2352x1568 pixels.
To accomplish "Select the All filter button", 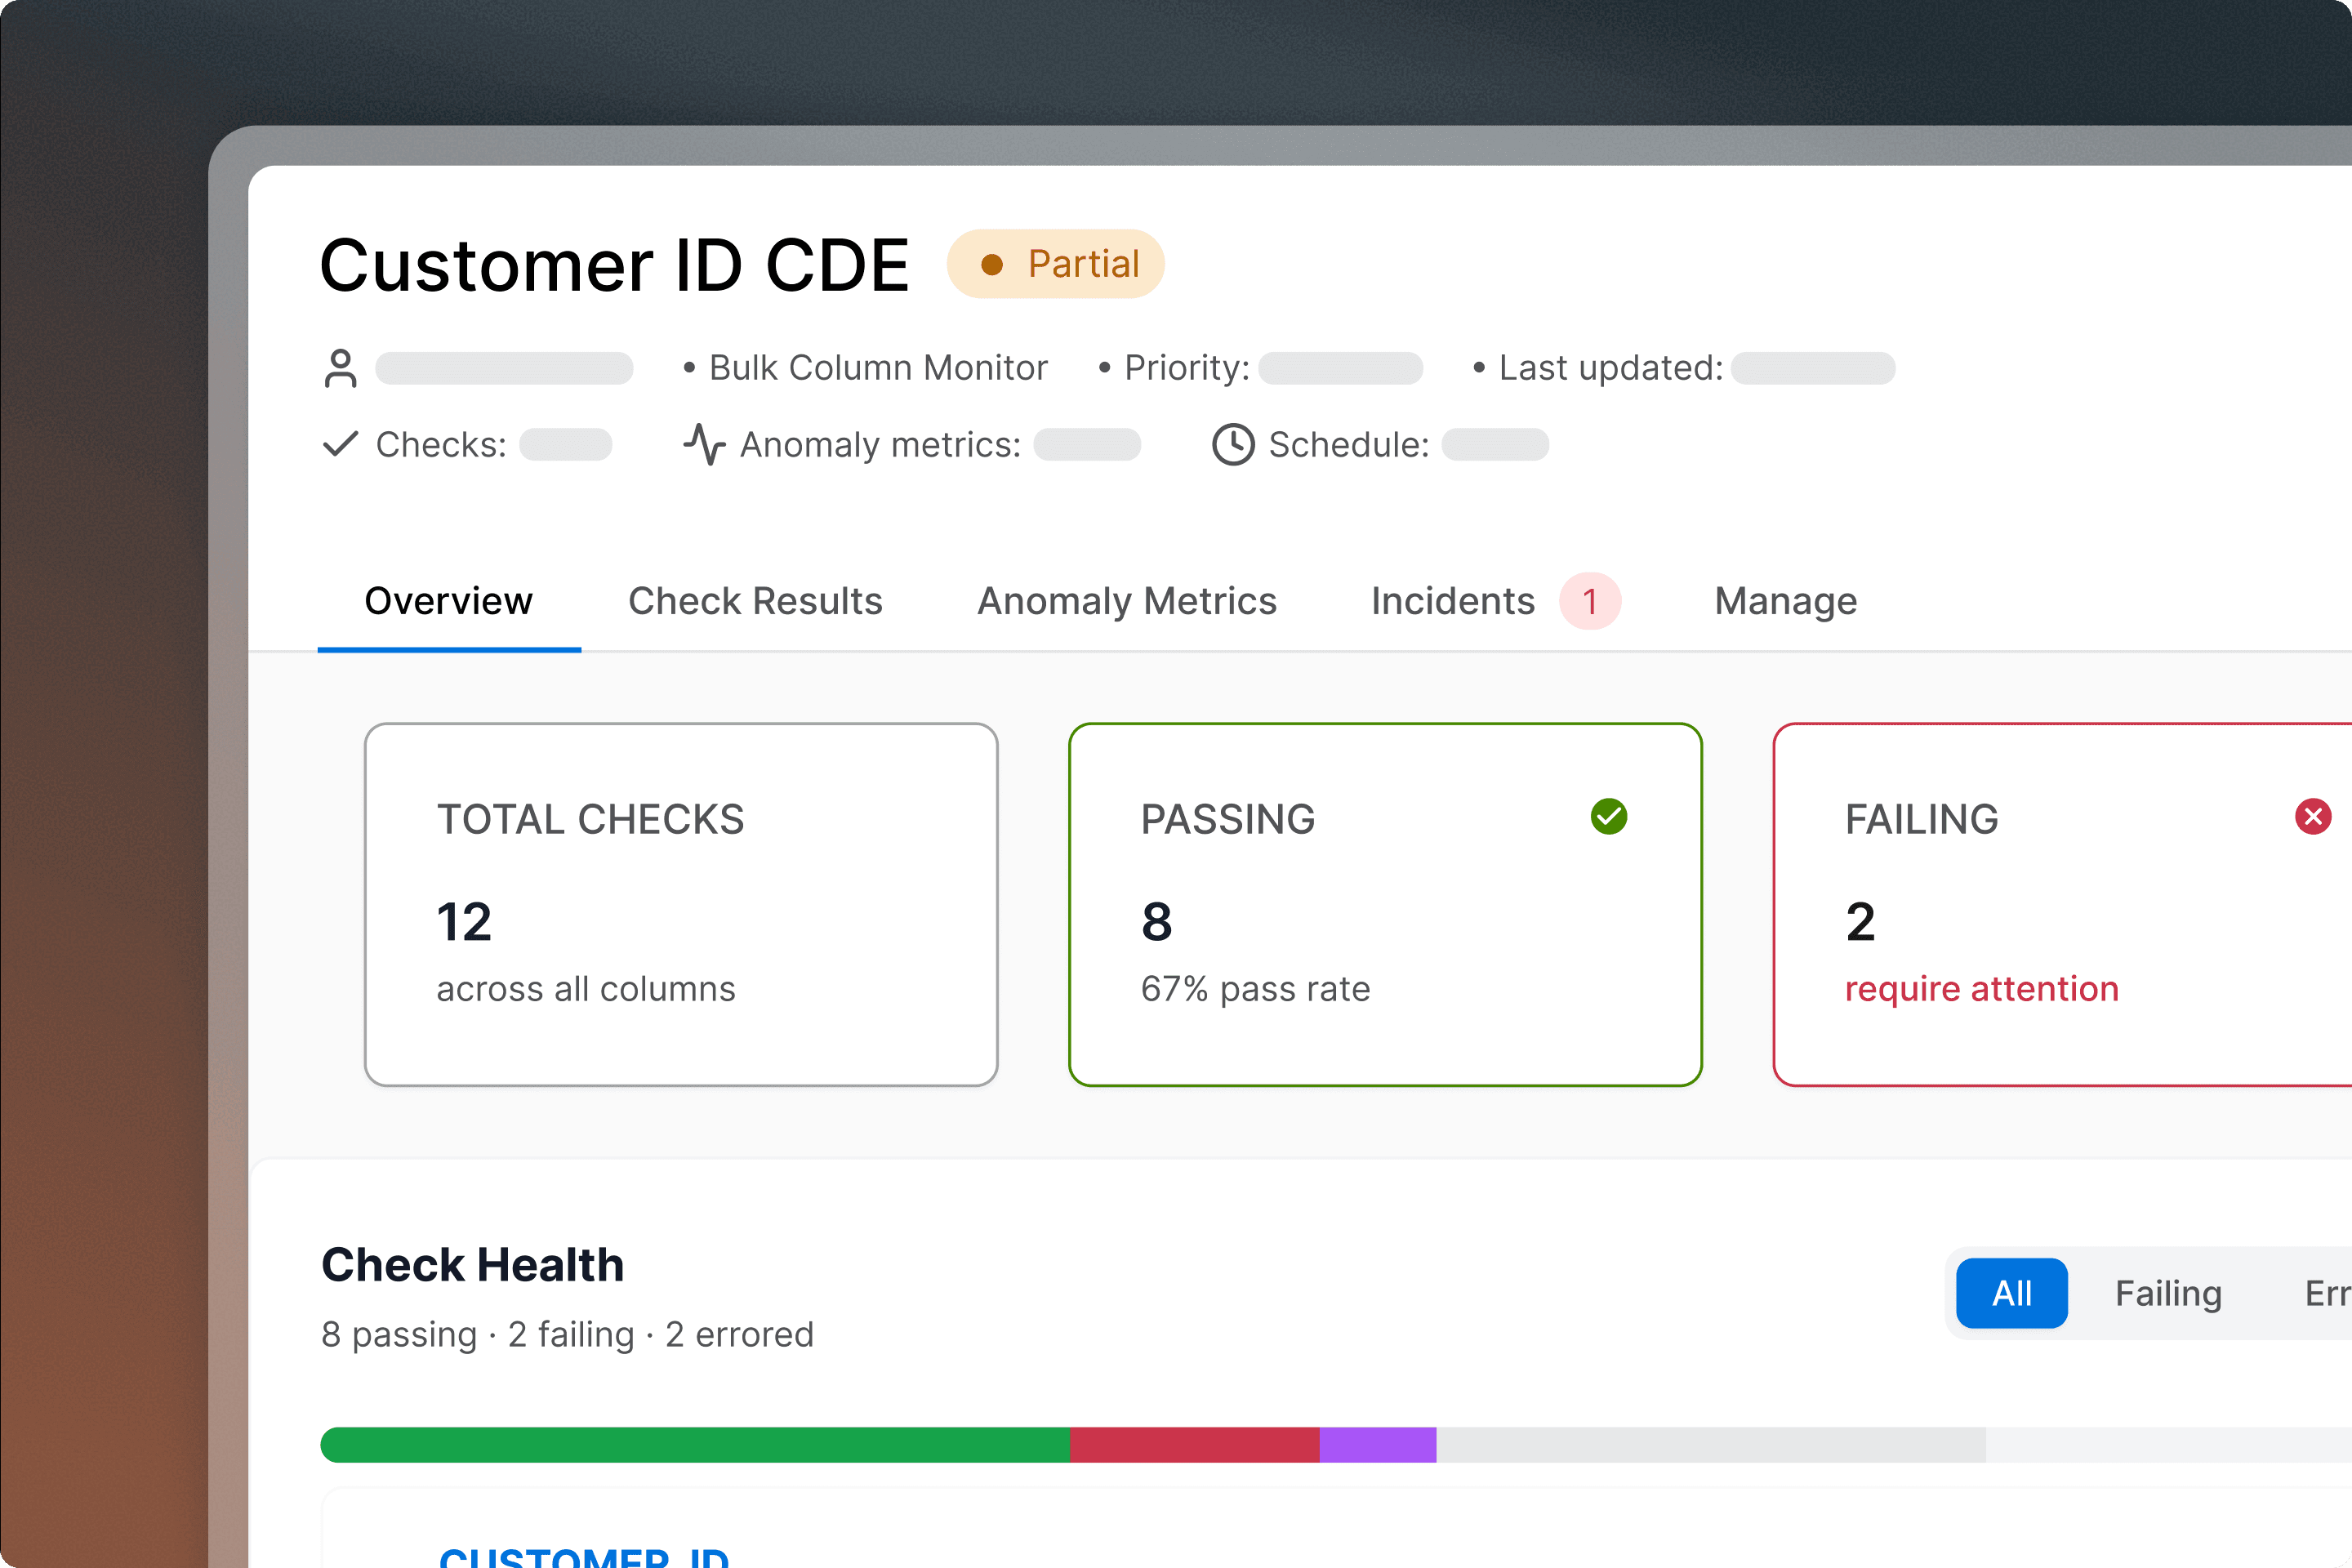I will 2012,1293.
